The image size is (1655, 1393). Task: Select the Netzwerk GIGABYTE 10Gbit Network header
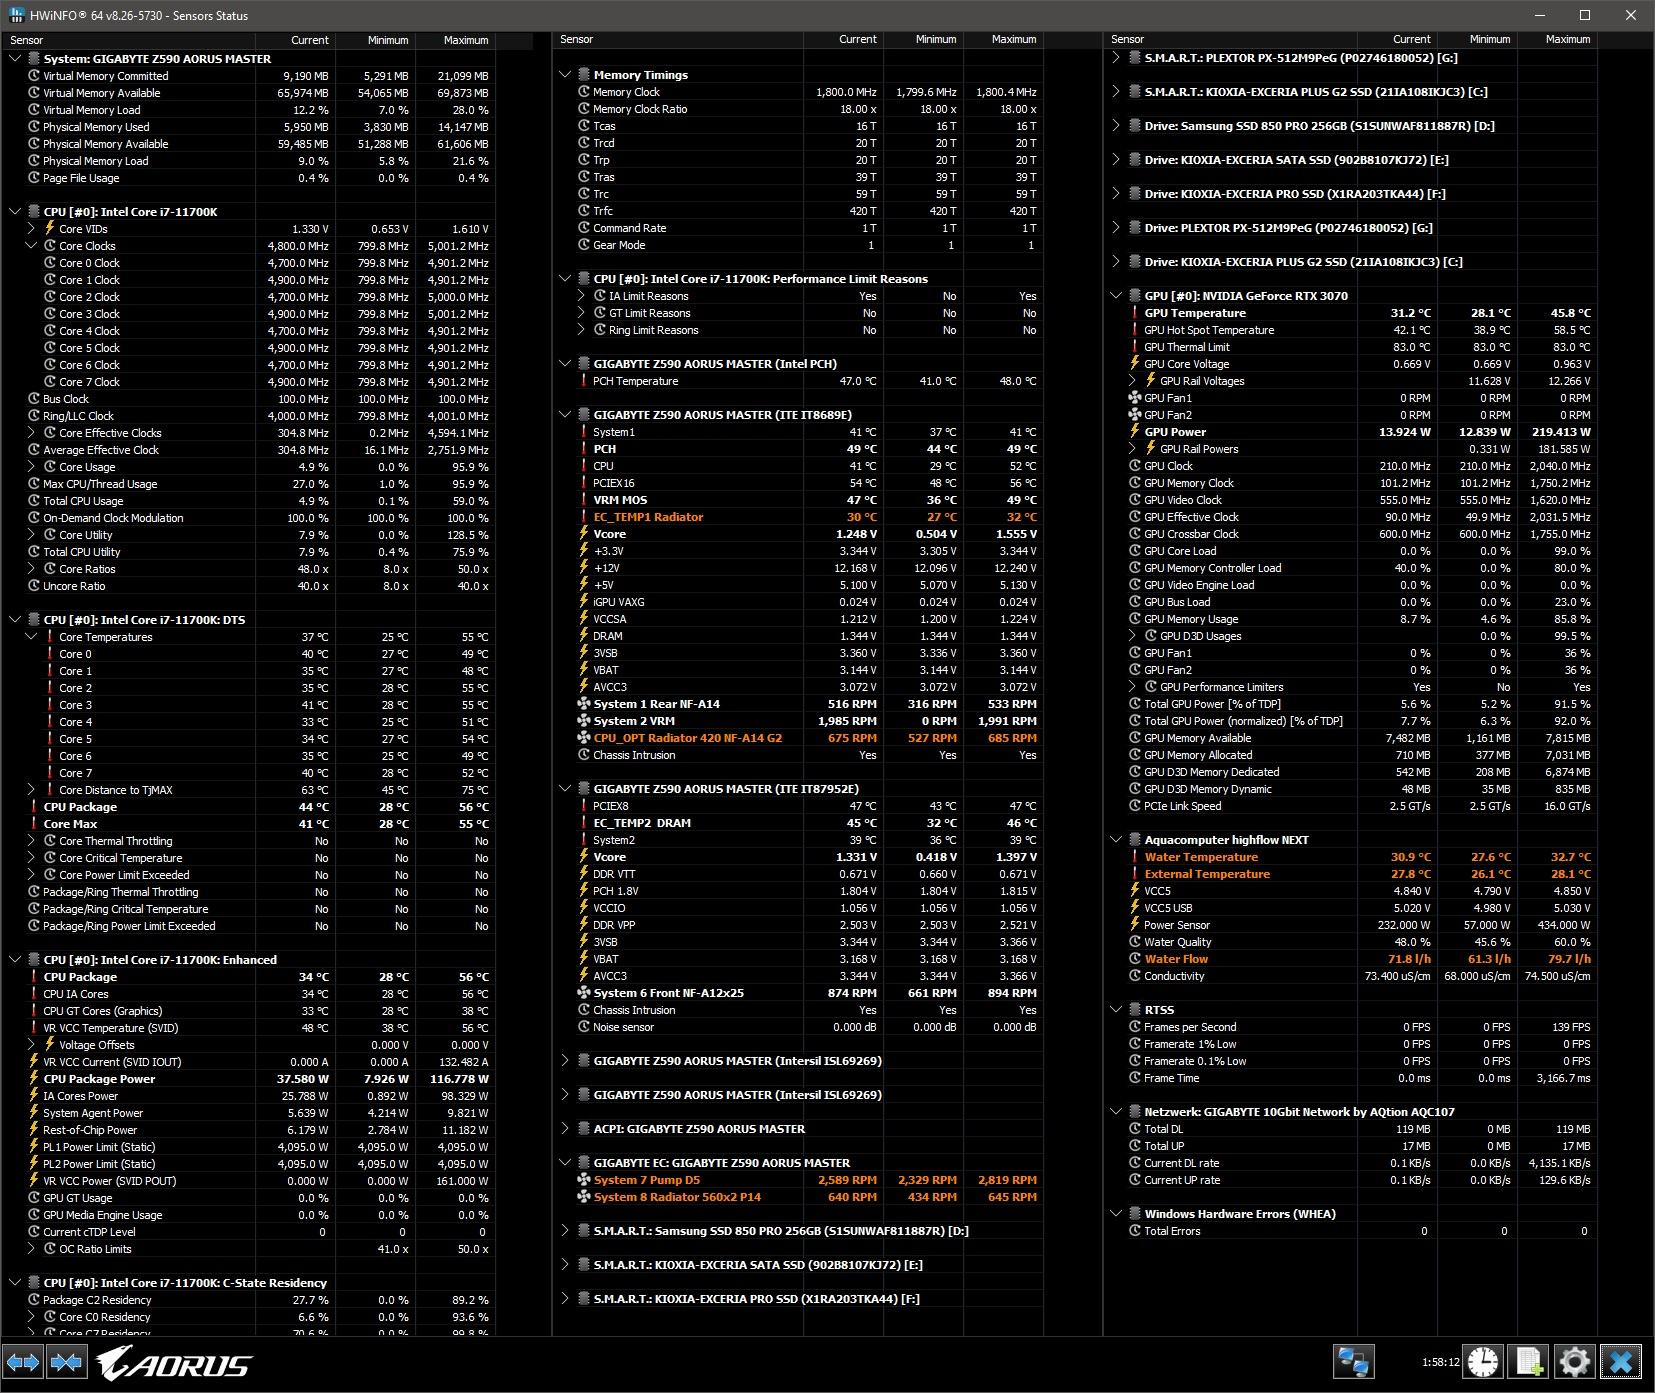[1351, 1112]
